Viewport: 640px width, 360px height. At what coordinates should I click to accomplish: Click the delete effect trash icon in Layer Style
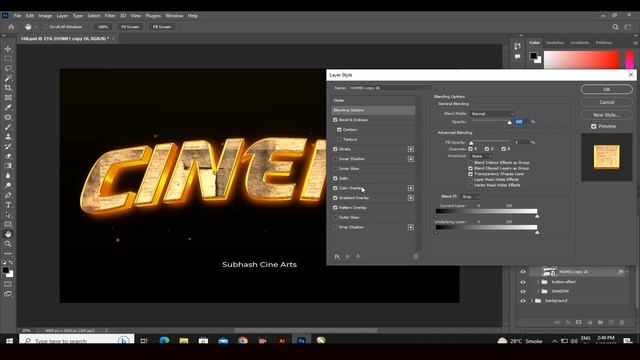click(416, 256)
